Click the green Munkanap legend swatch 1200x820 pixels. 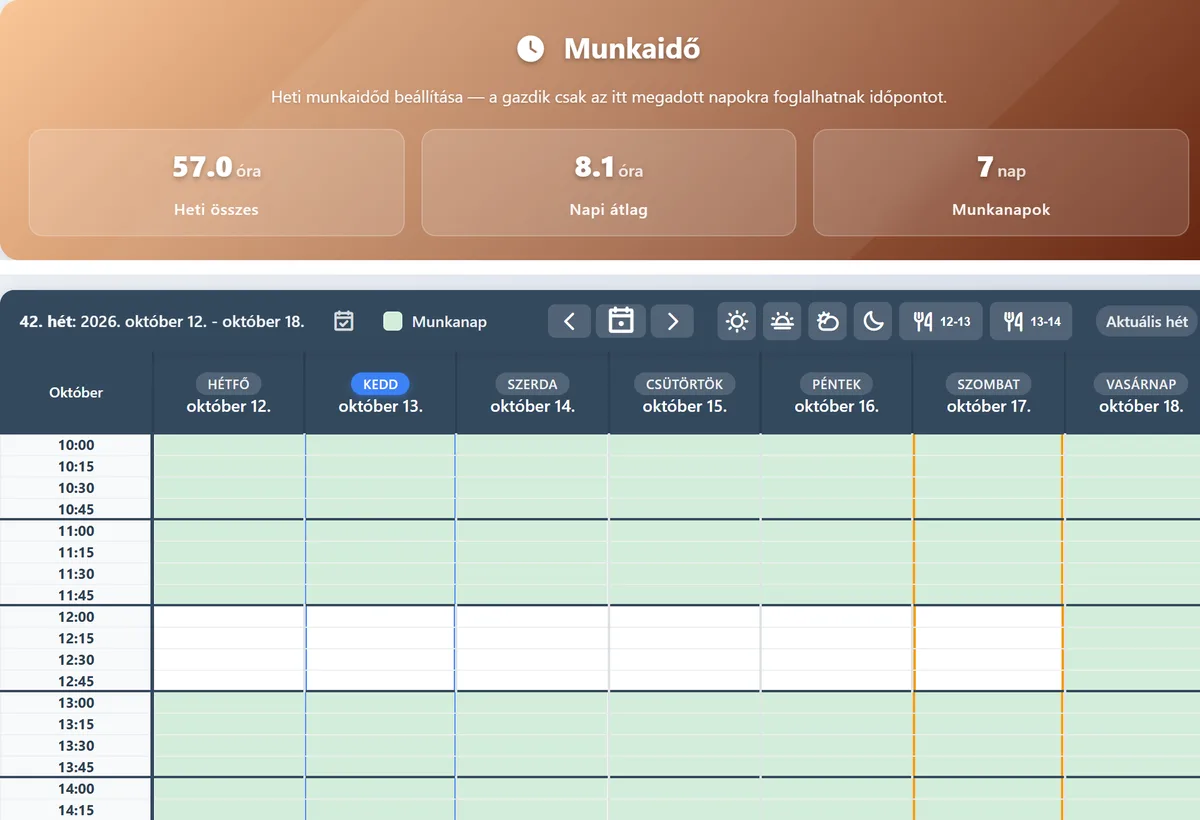393,321
